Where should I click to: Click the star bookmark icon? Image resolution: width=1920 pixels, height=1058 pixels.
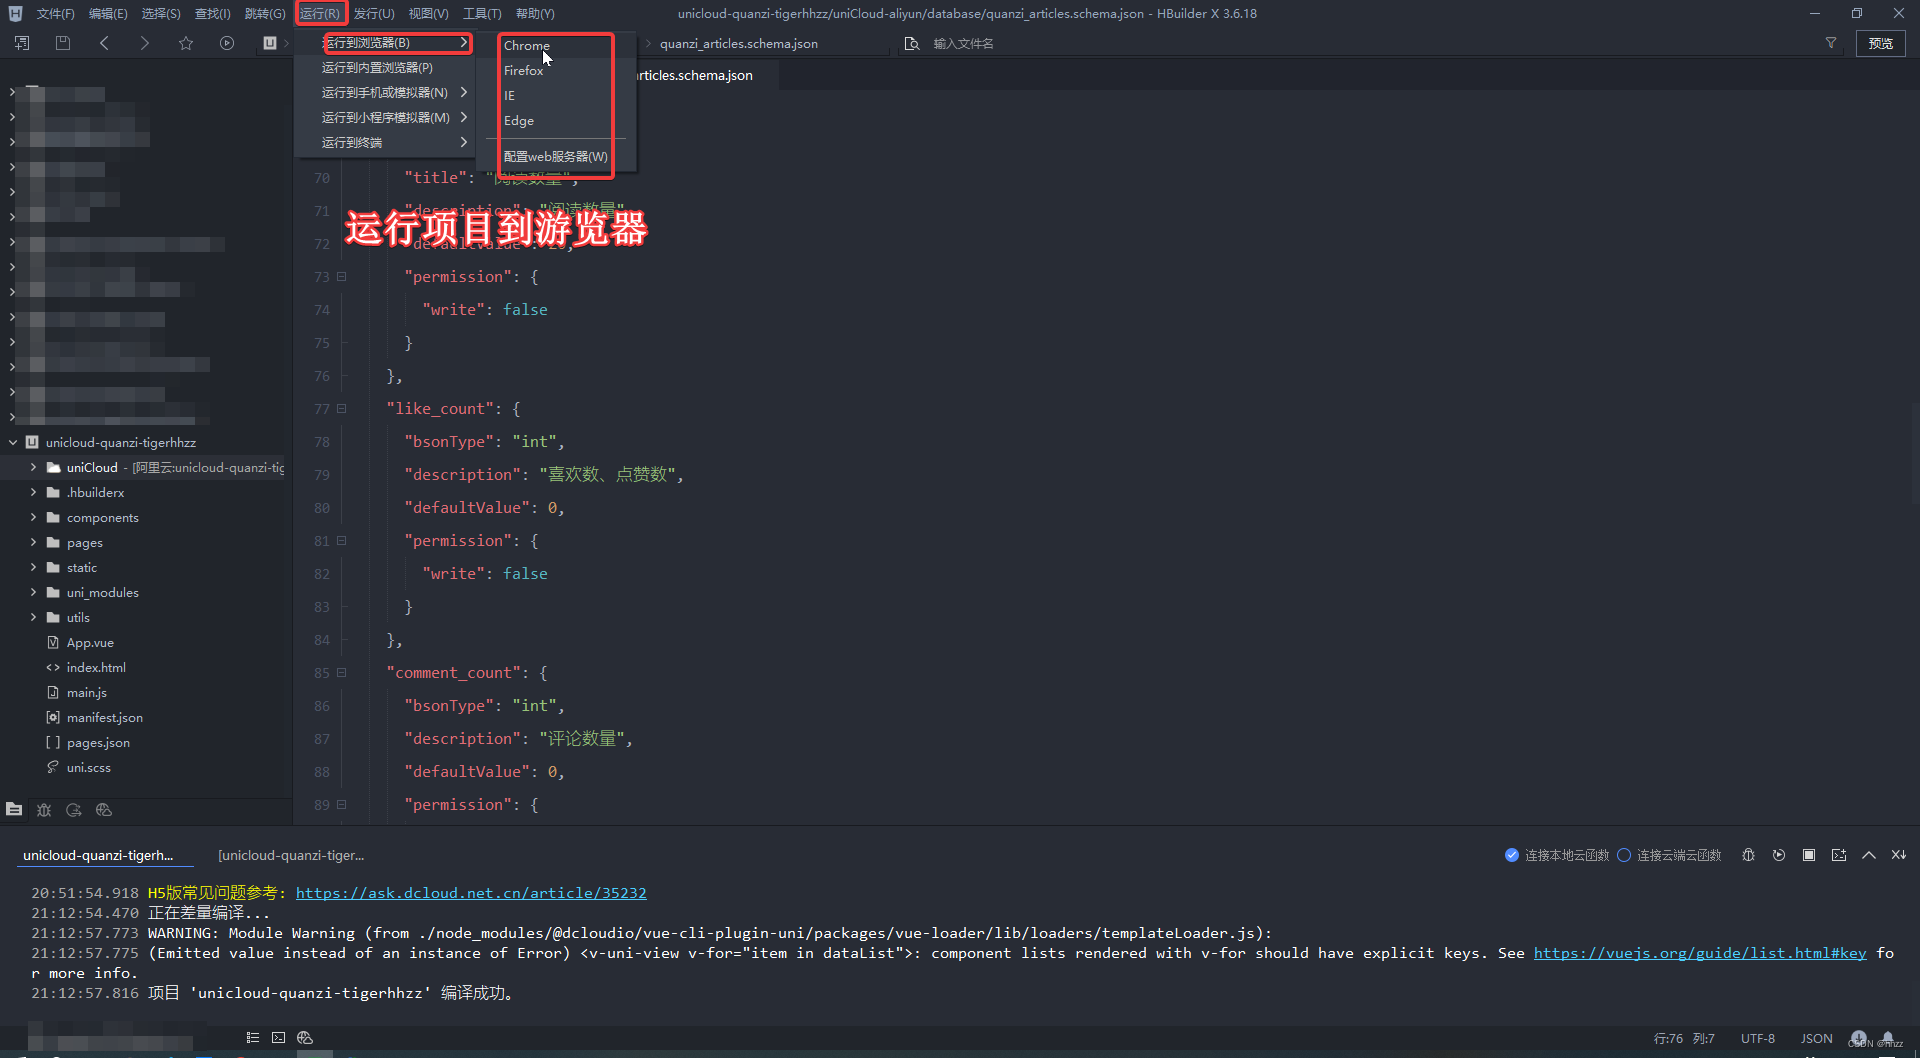pyautogui.click(x=186, y=43)
